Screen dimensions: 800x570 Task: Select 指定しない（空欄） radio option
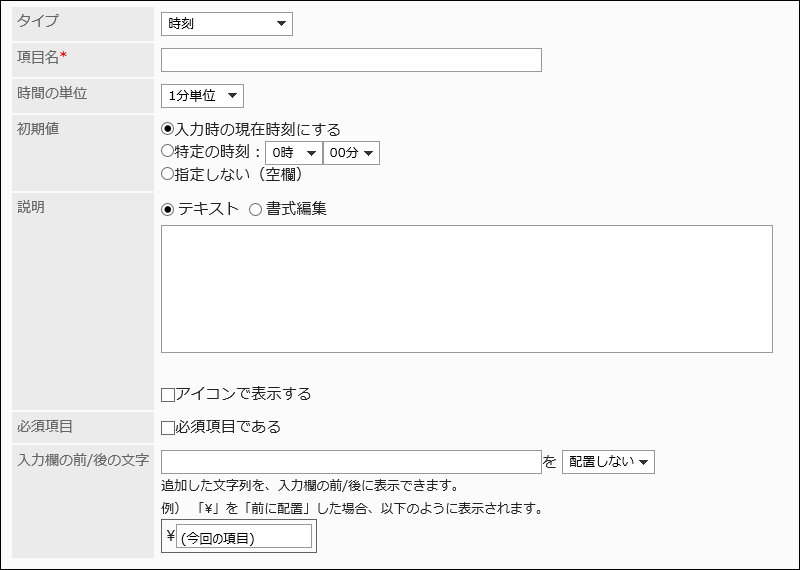click(x=167, y=174)
